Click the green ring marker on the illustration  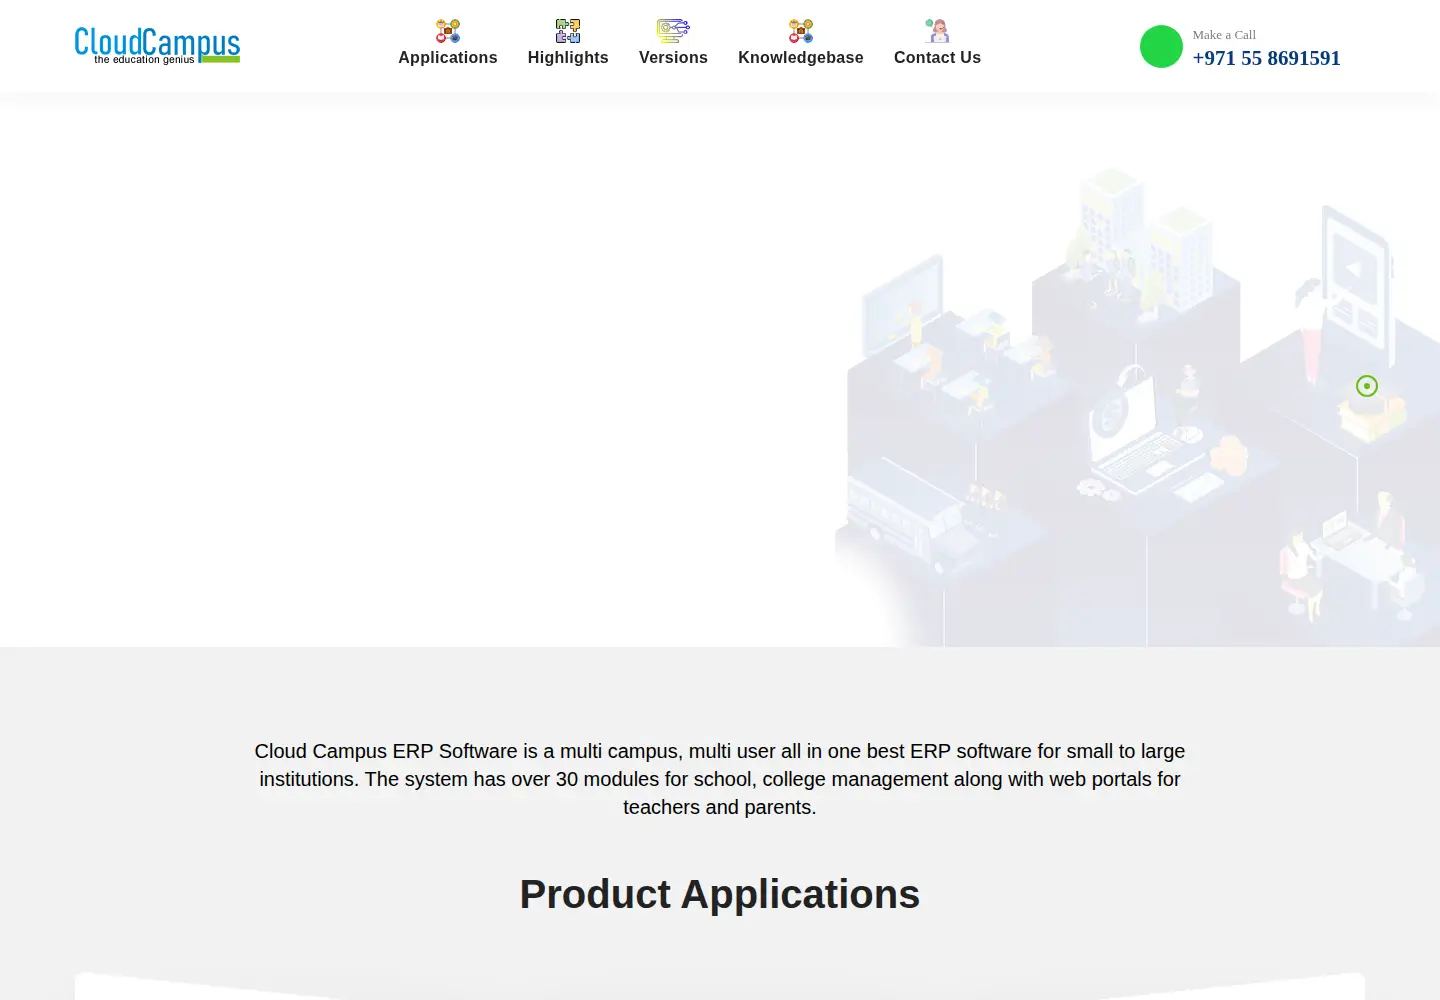point(1367,386)
